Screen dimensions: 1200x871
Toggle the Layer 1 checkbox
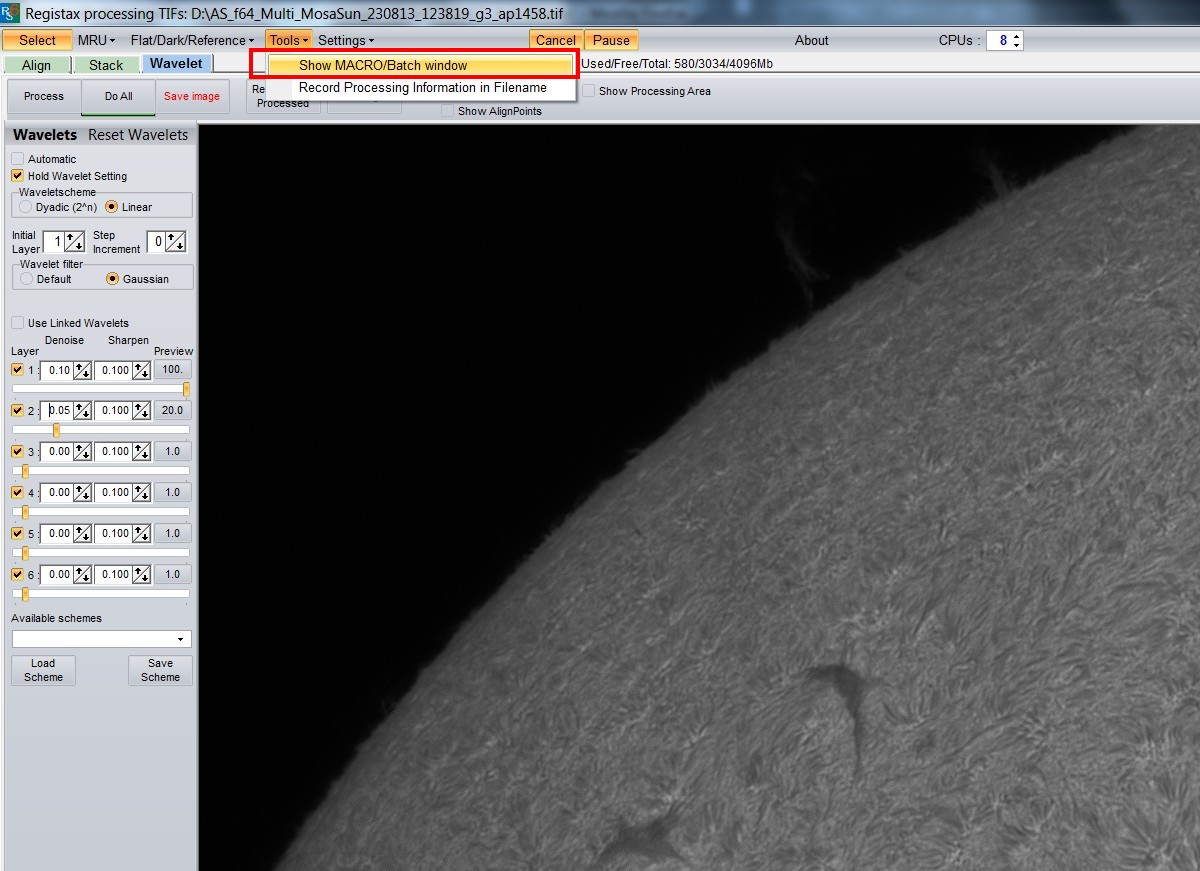click(x=17, y=370)
